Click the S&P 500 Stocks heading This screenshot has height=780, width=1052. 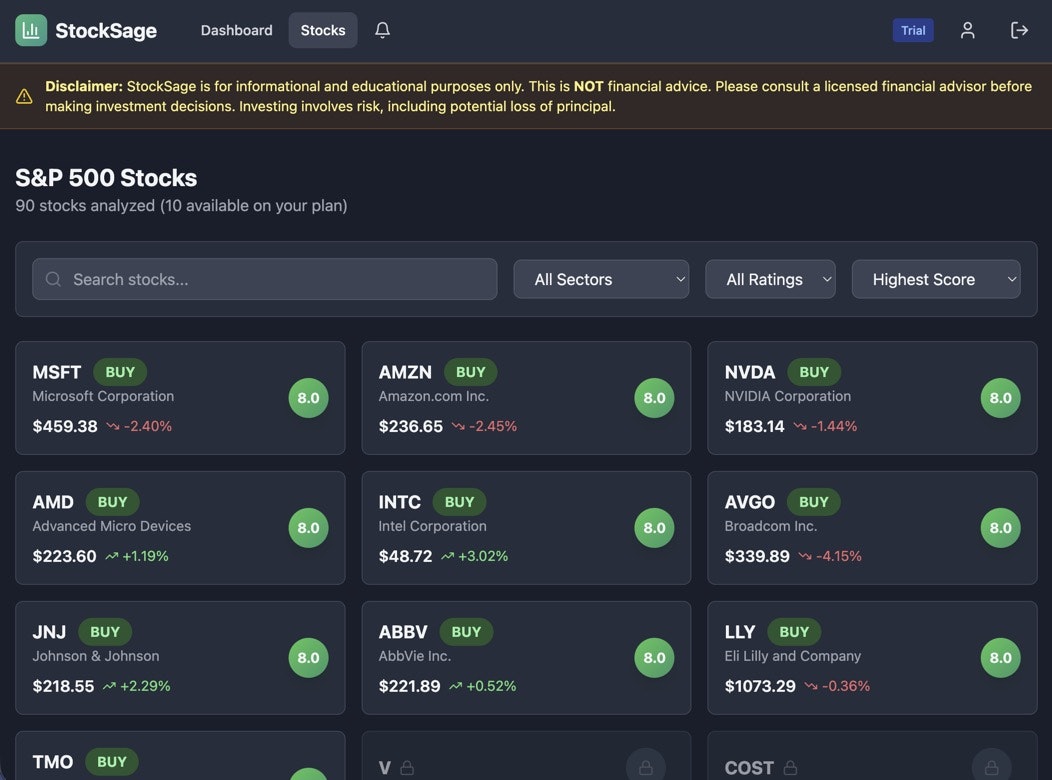106,178
